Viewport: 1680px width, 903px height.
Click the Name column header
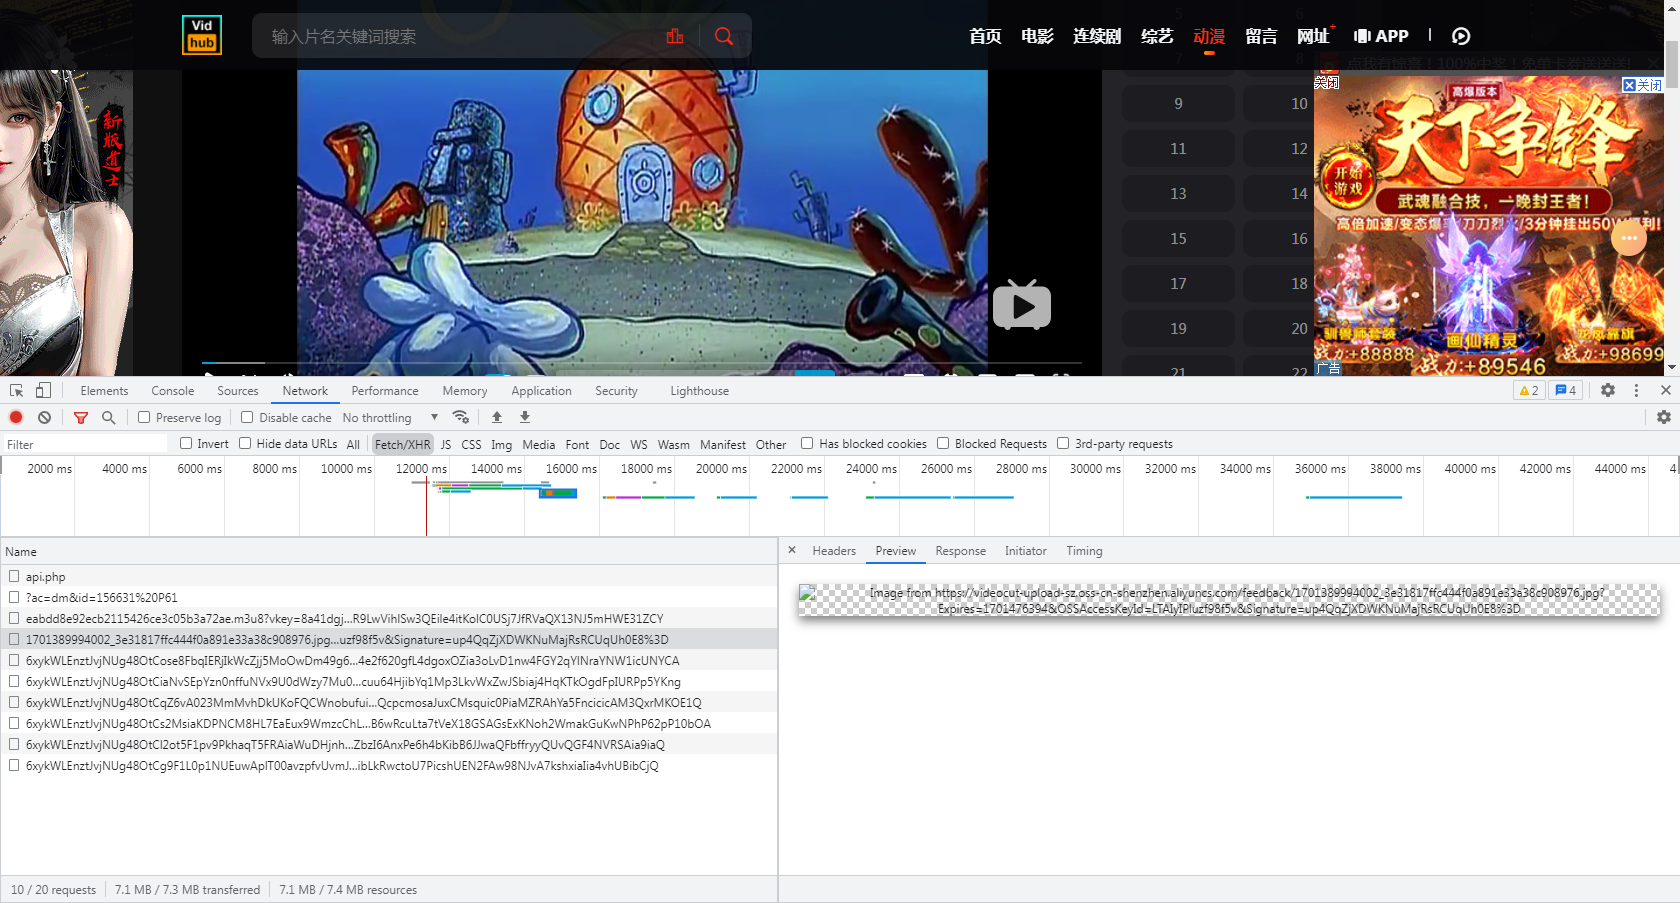pos(389,551)
